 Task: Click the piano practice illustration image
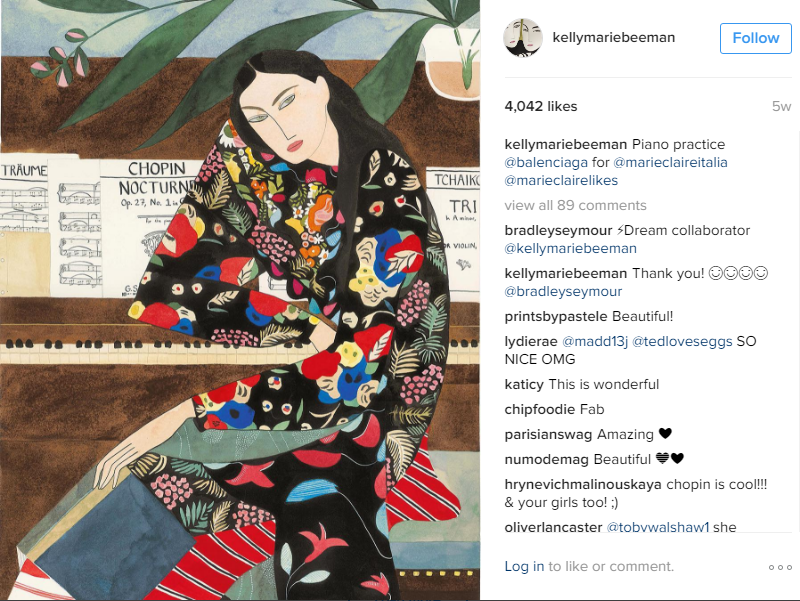pyautogui.click(x=240, y=300)
